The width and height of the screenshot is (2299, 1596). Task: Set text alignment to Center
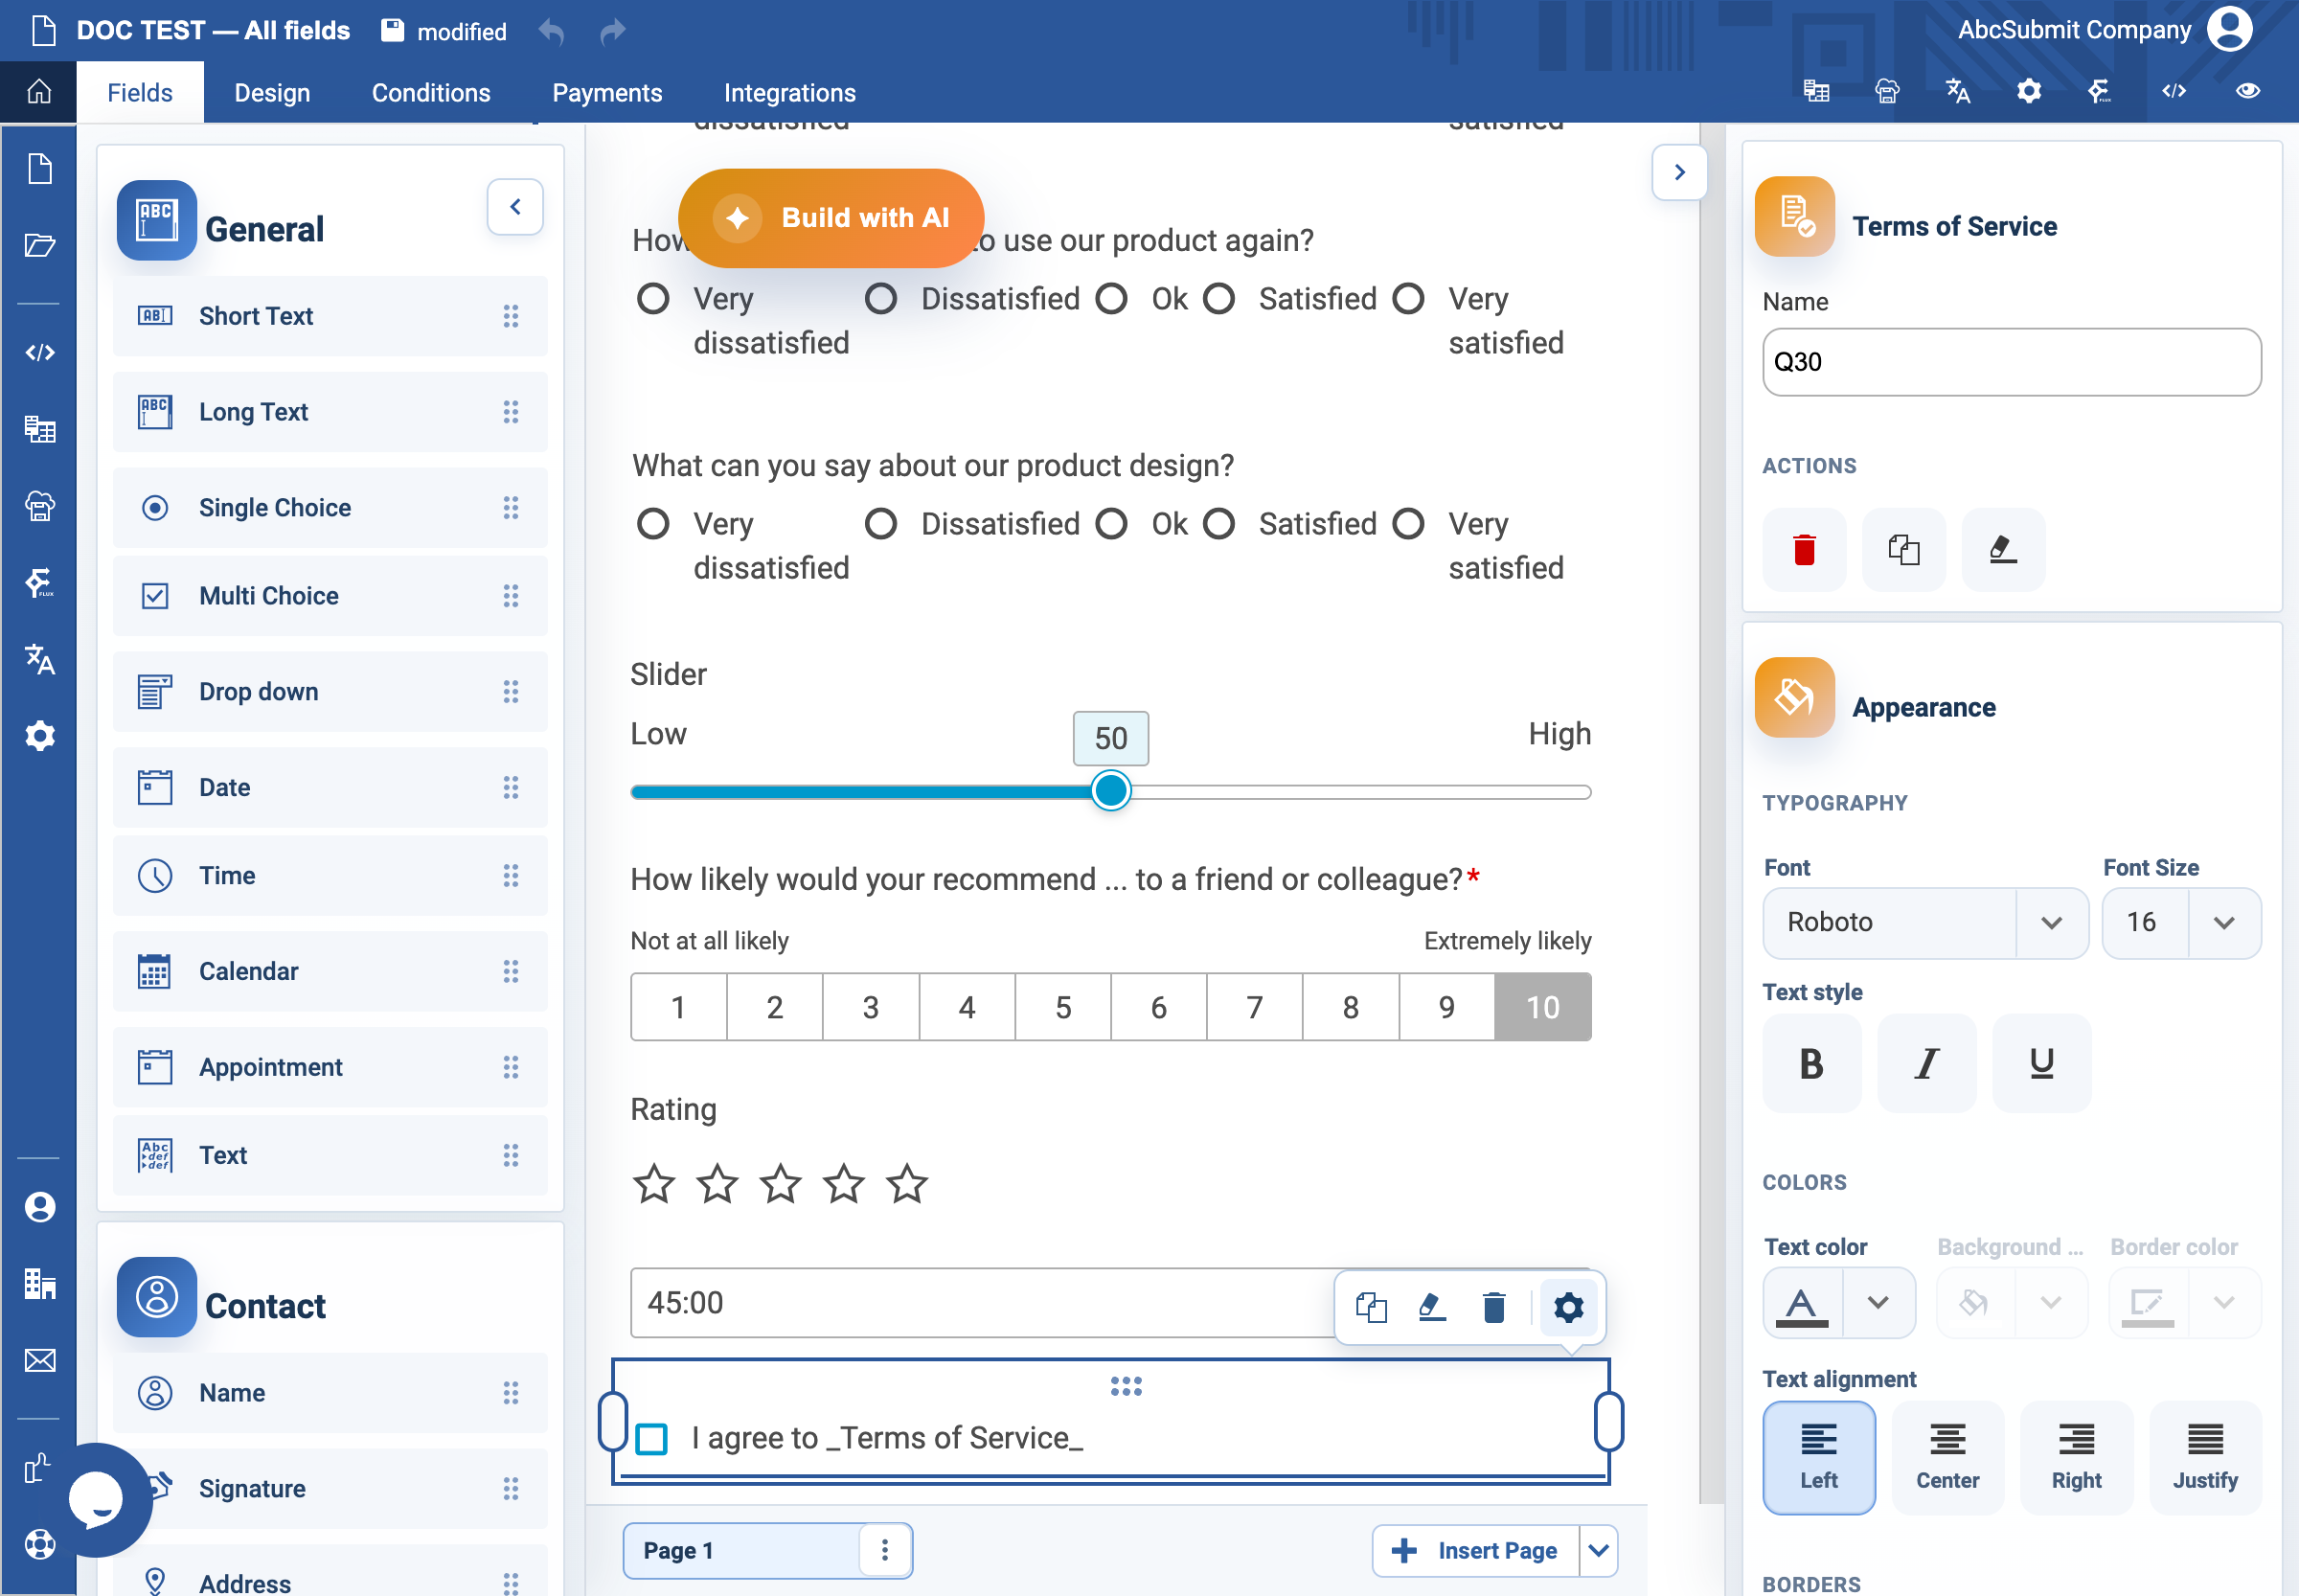coord(1947,1458)
